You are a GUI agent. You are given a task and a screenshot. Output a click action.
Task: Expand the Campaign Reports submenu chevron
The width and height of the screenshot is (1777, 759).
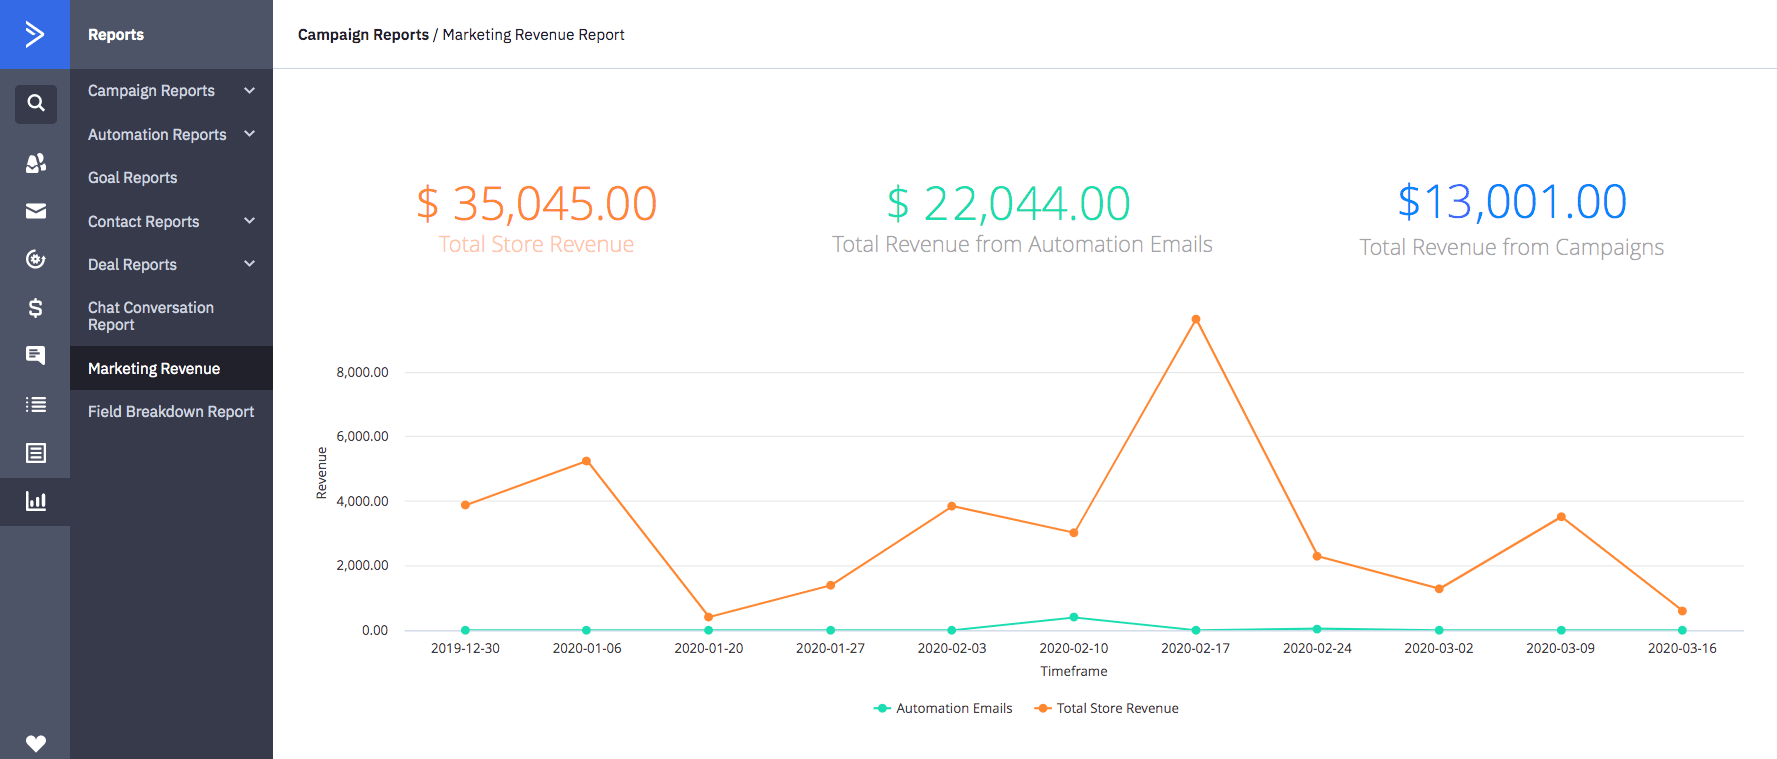tap(249, 91)
